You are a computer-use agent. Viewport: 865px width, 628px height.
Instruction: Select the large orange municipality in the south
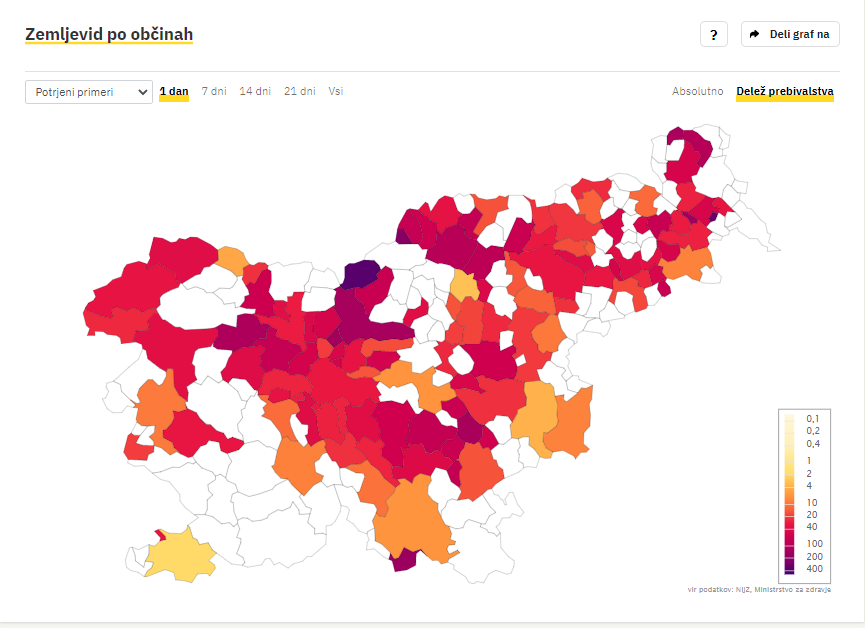(x=411, y=519)
